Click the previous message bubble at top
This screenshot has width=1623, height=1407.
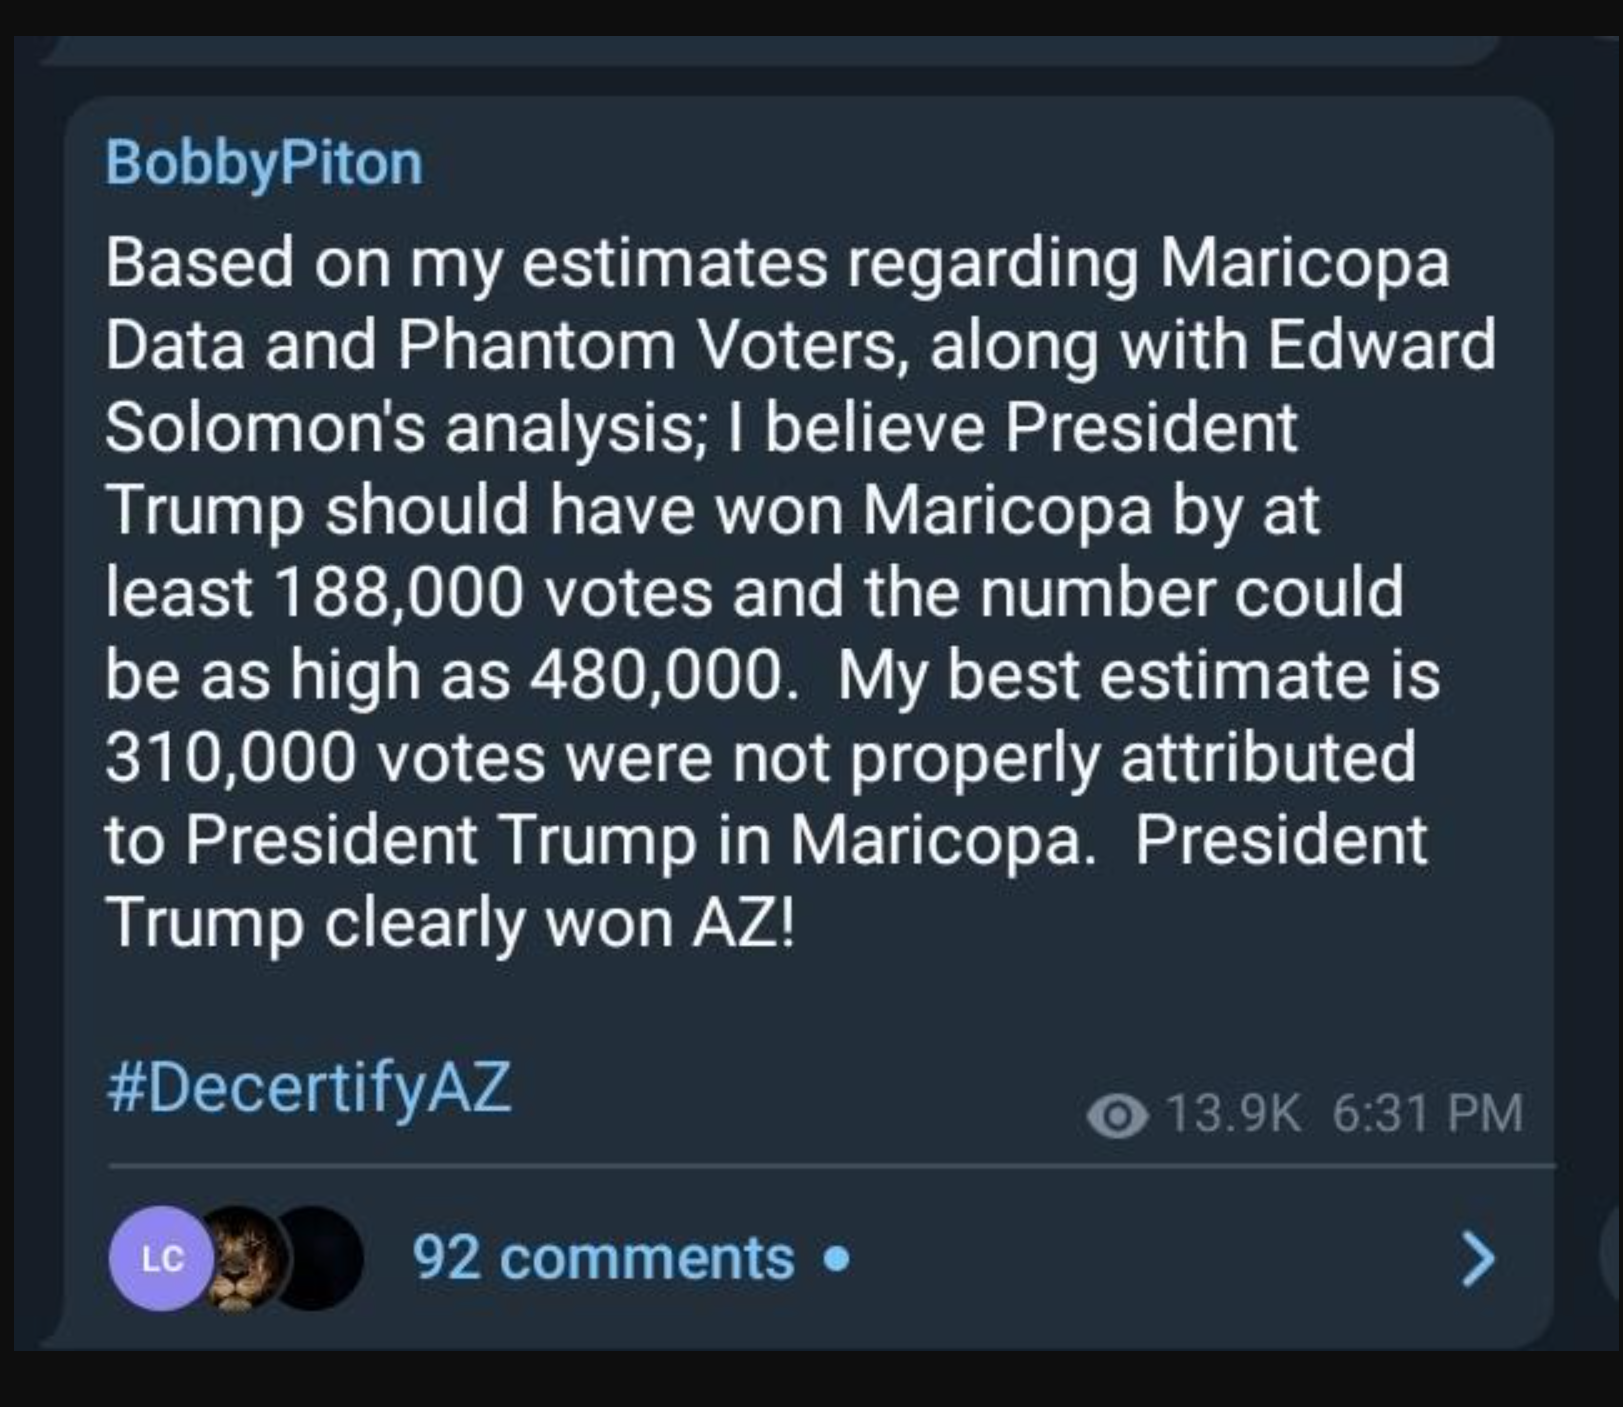pos(770,49)
